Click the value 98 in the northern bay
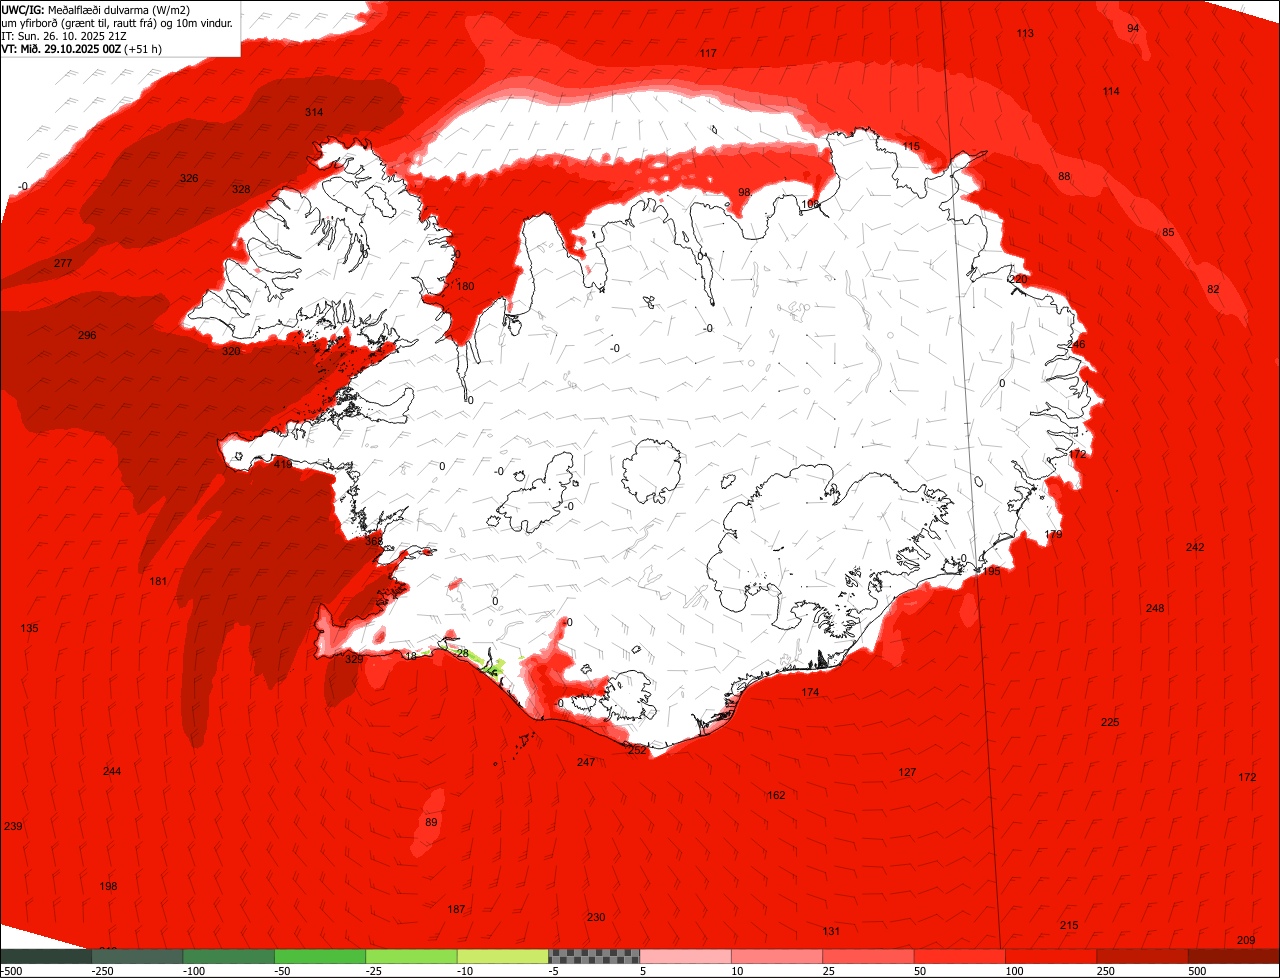The height and width of the screenshot is (978, 1280). pyautogui.click(x=744, y=192)
